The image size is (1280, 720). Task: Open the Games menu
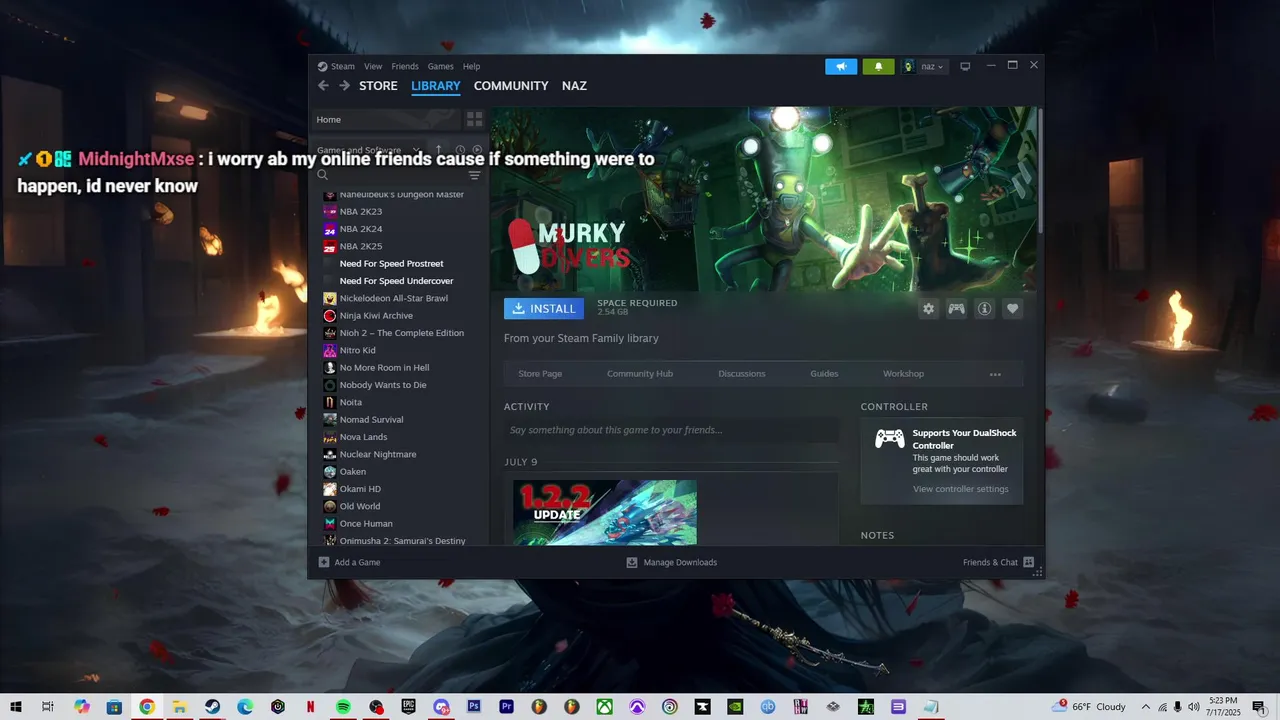pyautogui.click(x=440, y=67)
